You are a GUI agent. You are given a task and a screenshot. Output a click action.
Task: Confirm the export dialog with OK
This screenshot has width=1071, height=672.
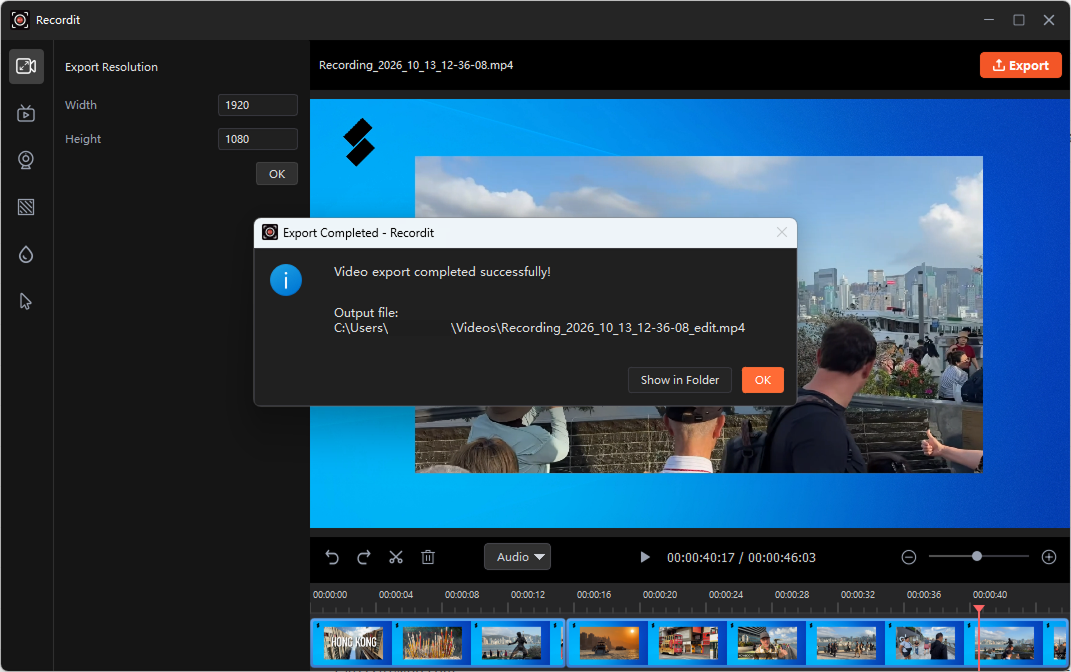point(762,380)
